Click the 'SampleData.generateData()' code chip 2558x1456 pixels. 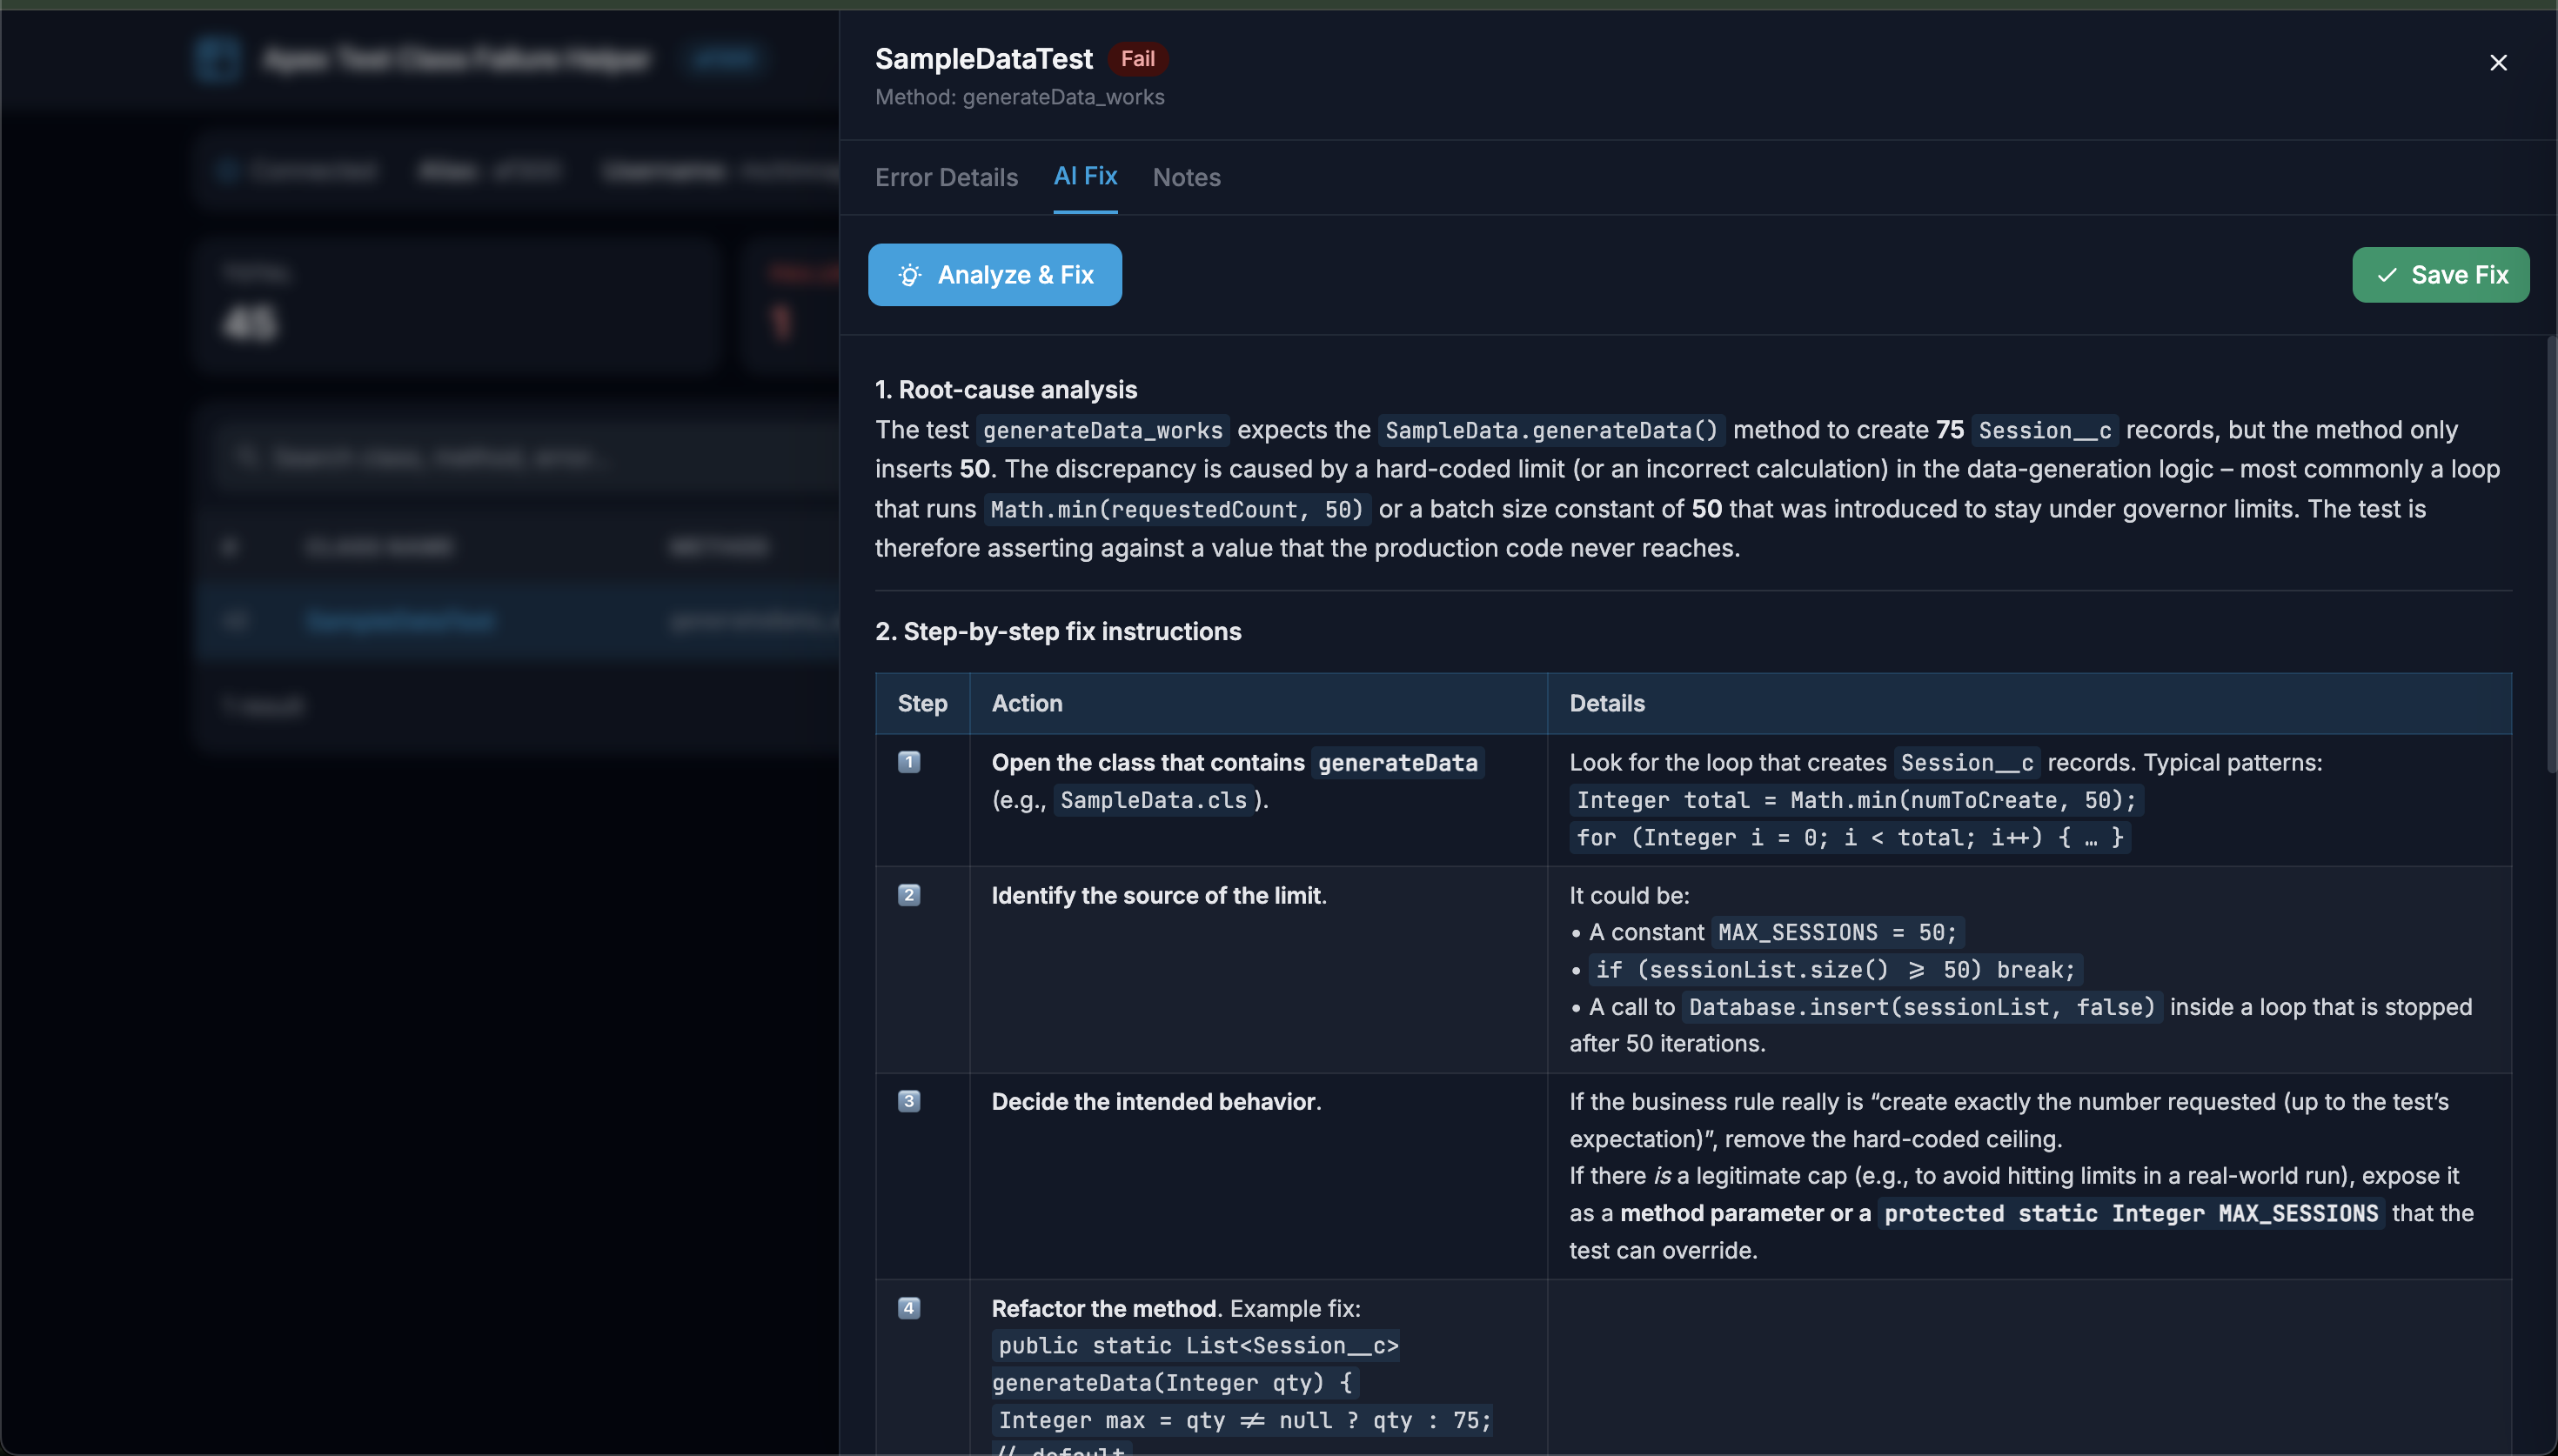coord(1551,430)
